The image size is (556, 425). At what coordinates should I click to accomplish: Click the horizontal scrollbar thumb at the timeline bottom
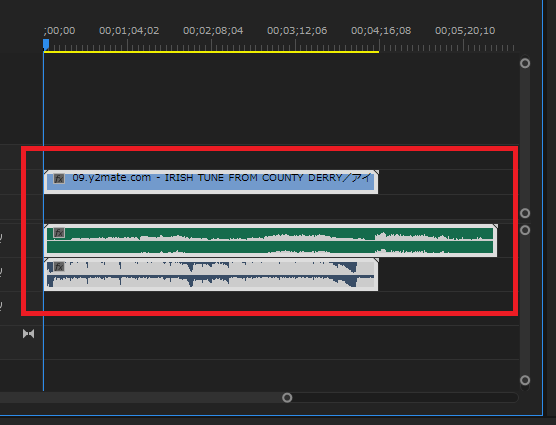click(x=143, y=398)
